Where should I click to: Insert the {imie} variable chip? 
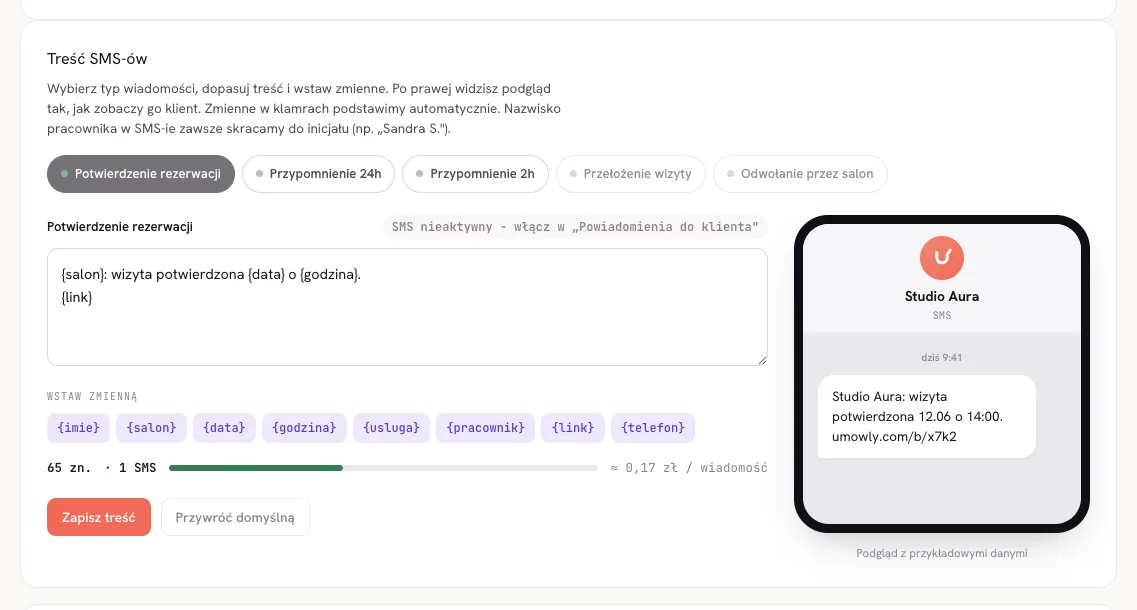pos(78,428)
